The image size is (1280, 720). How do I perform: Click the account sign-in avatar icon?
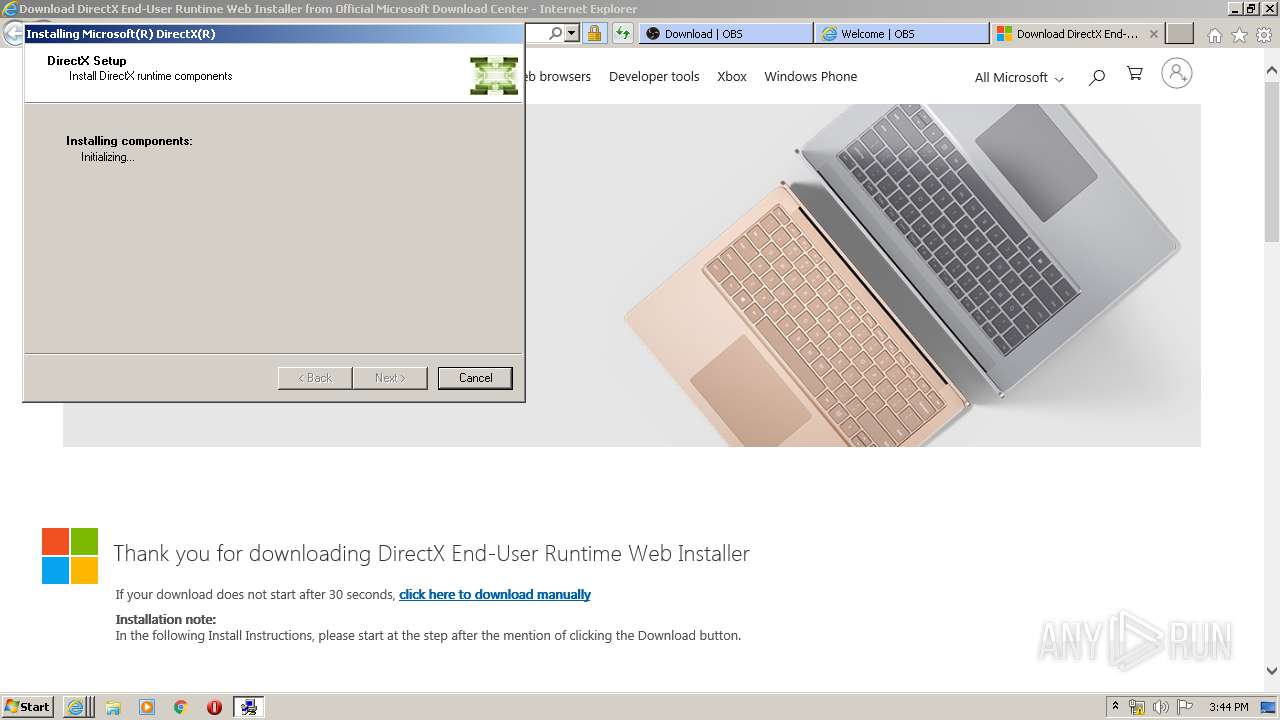(x=1177, y=73)
